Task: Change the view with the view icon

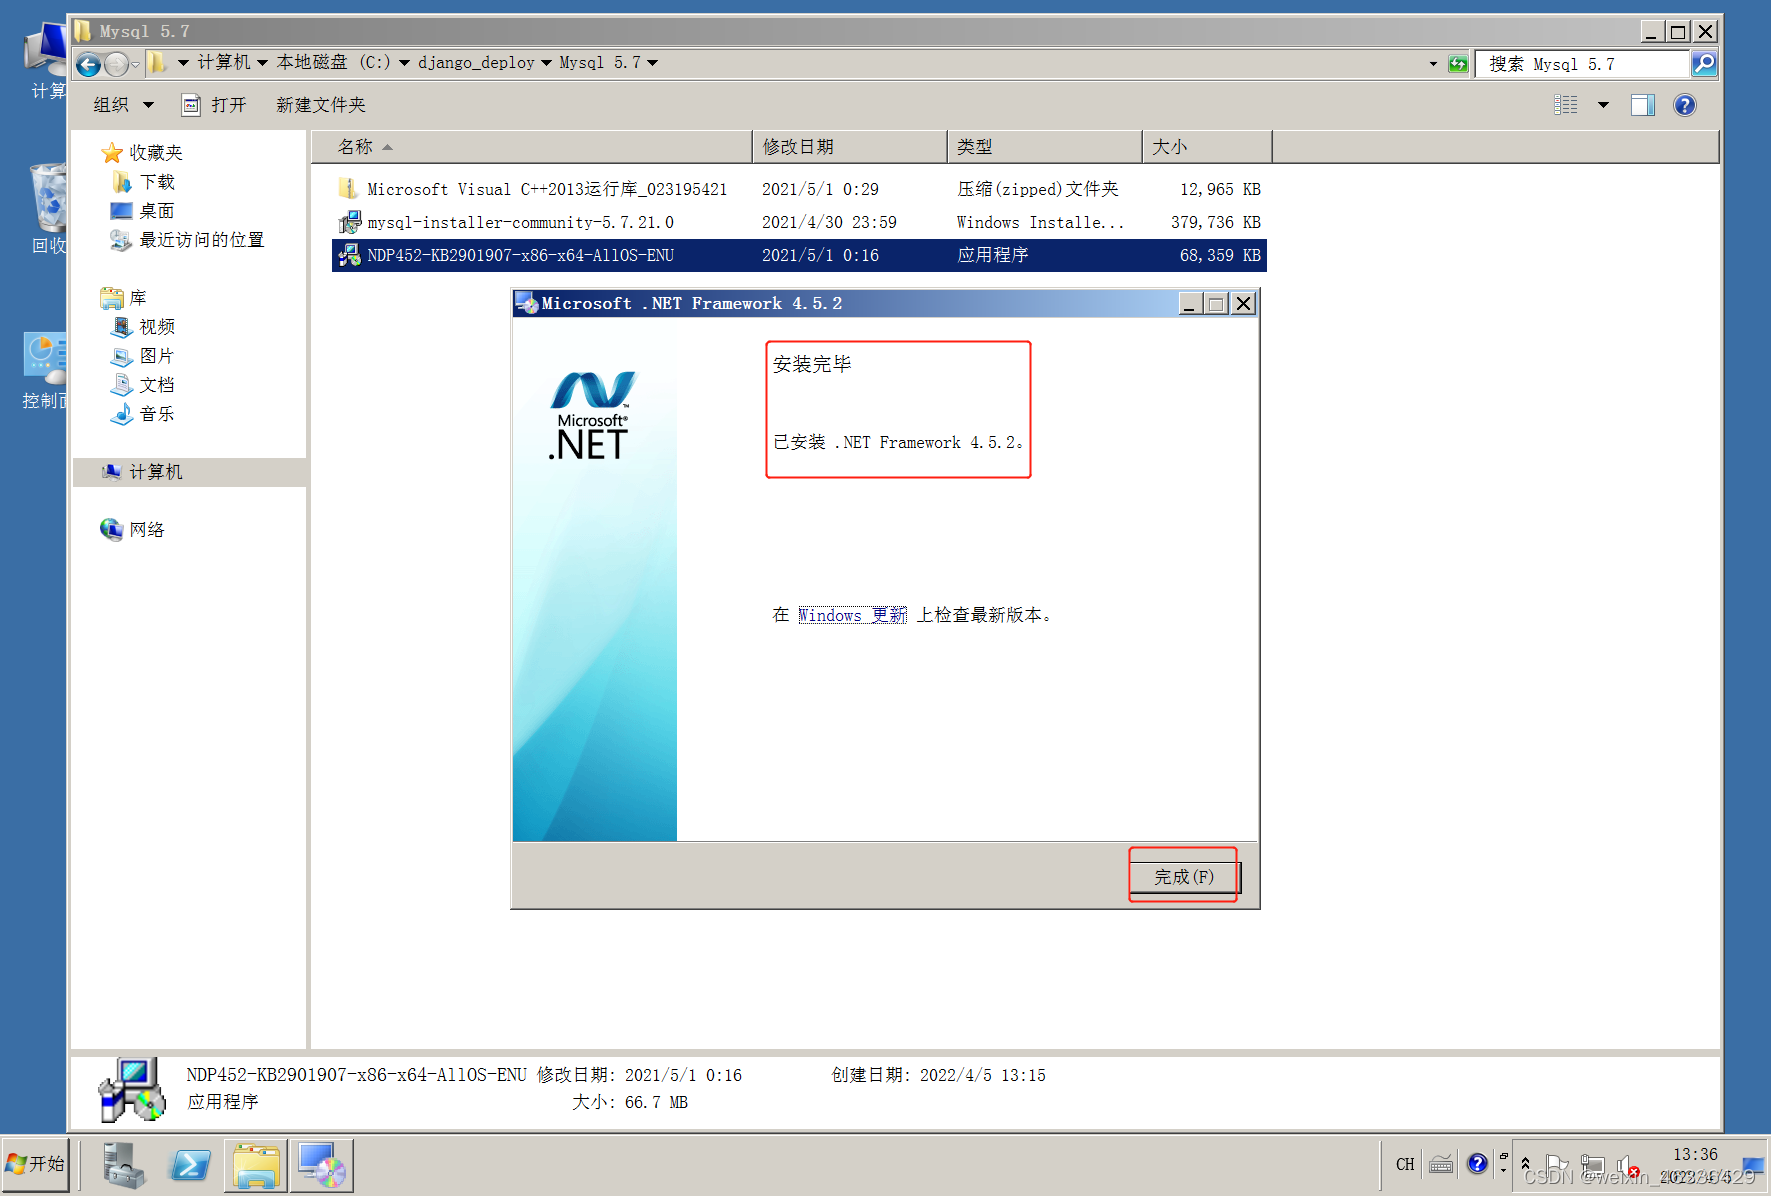Action: point(1566,105)
